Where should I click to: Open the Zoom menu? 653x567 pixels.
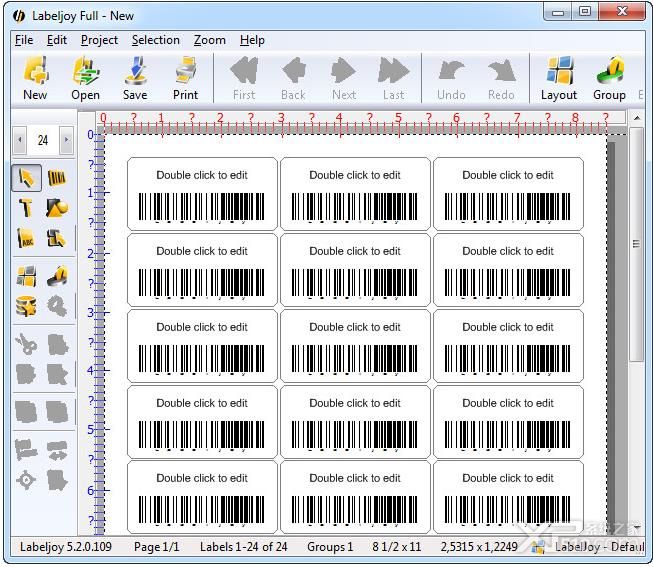point(209,40)
